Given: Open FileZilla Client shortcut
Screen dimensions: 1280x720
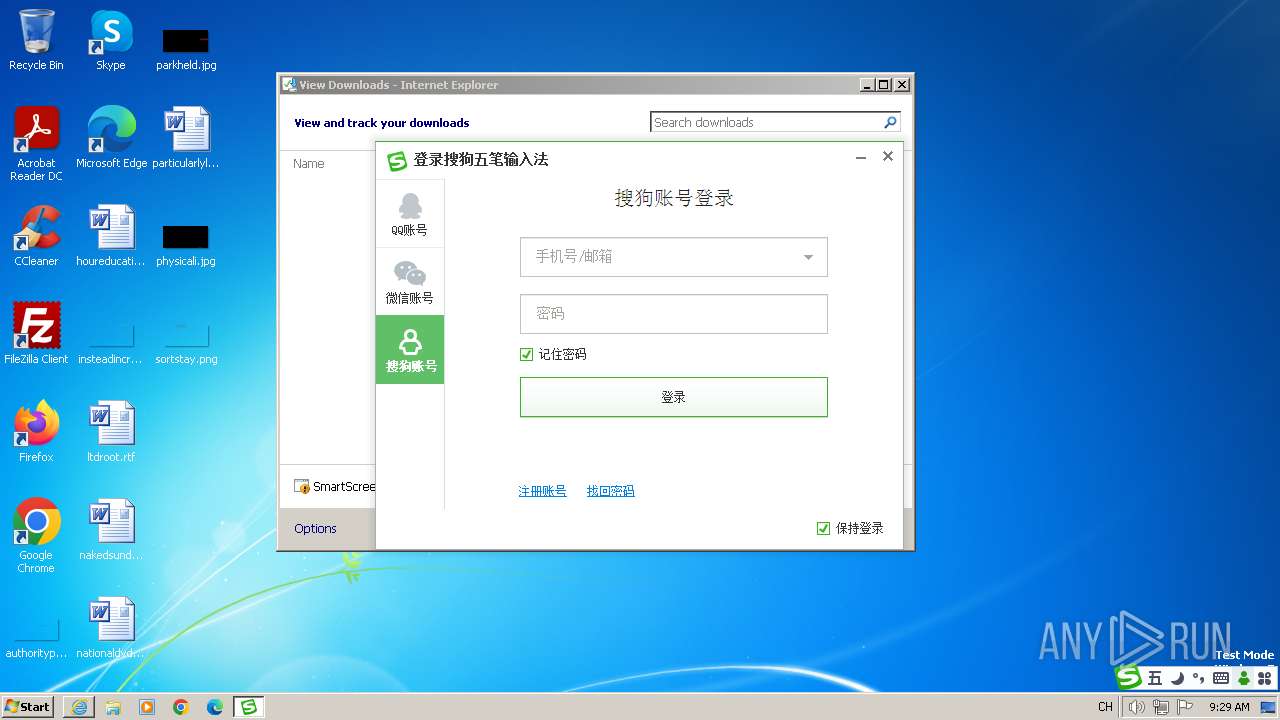Looking at the screenshot, I should pyautogui.click(x=36, y=334).
